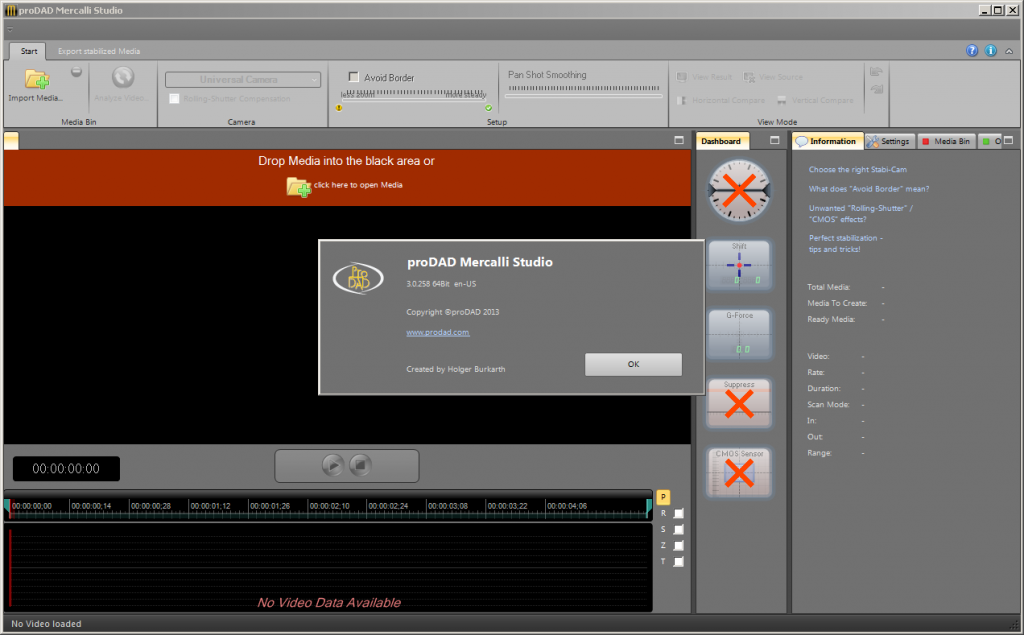Image resolution: width=1024 pixels, height=635 pixels.
Task: Click folder icon in red drop banner
Action: [298, 187]
